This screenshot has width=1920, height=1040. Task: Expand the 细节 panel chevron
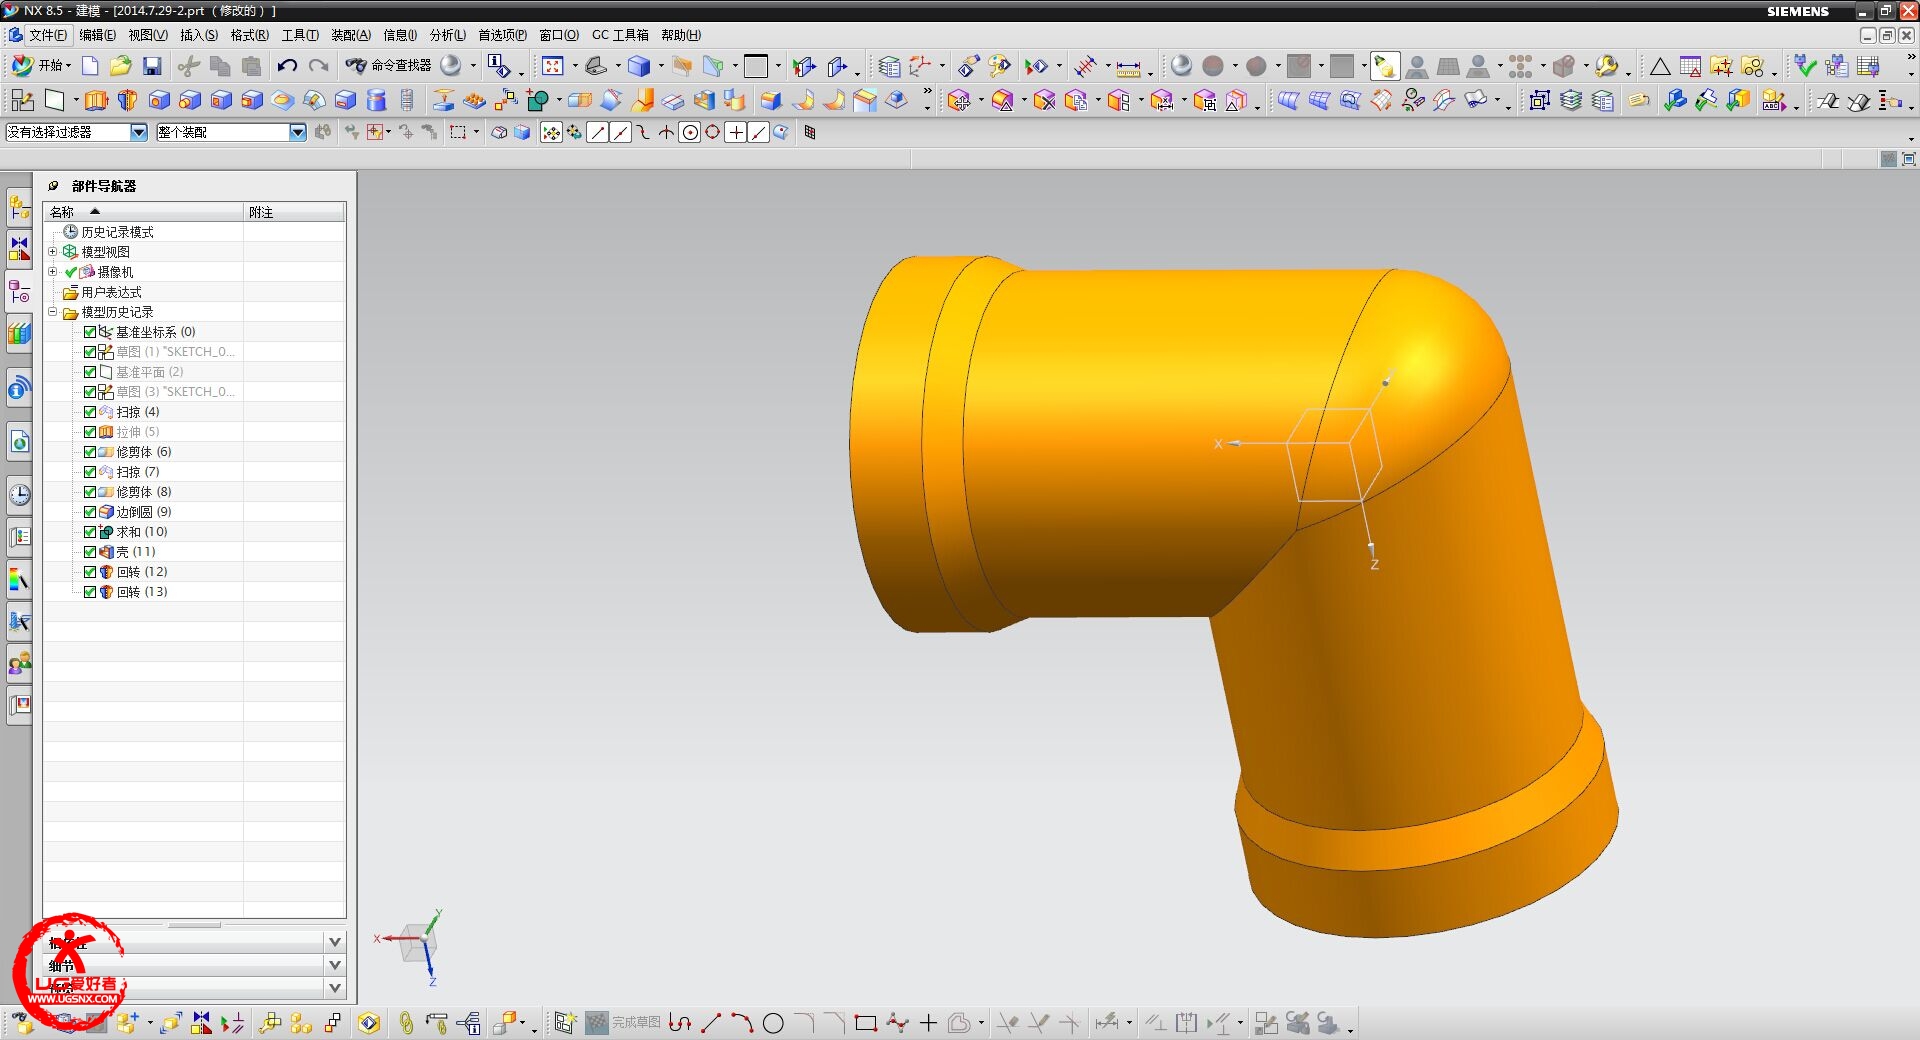pyautogui.click(x=335, y=965)
